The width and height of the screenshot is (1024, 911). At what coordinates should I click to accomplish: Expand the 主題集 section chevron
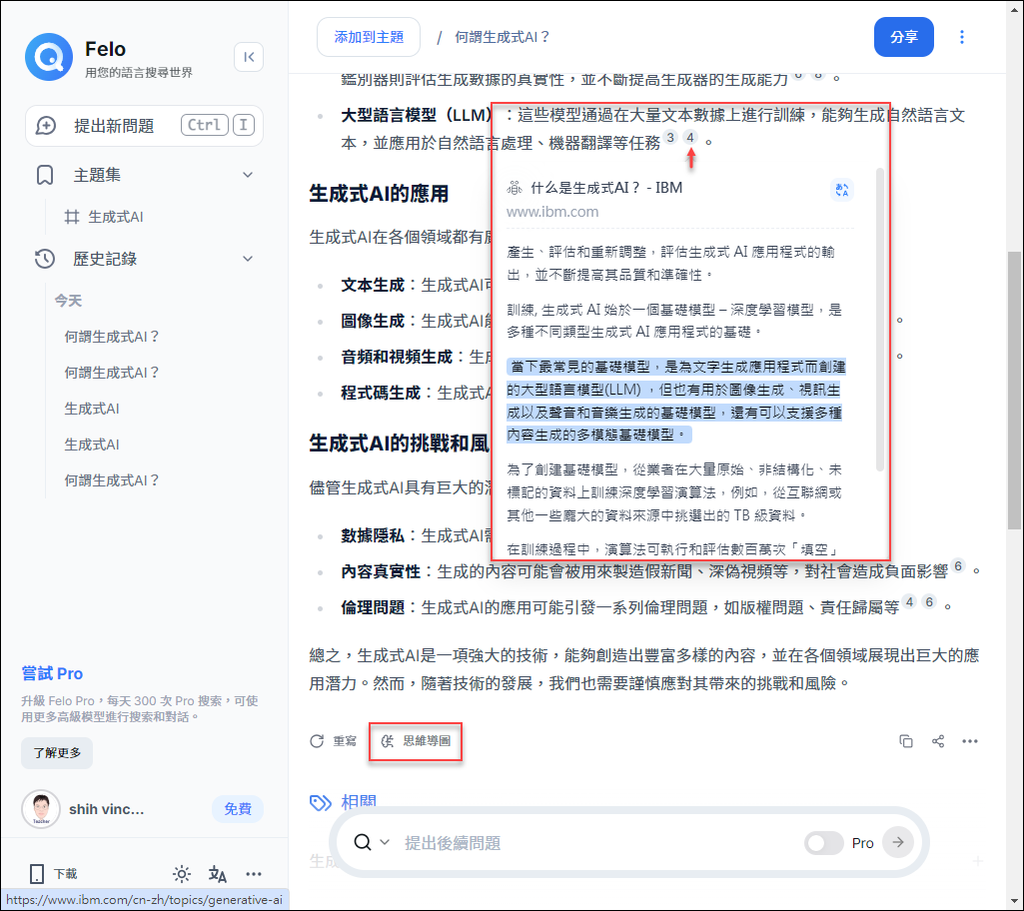248,175
